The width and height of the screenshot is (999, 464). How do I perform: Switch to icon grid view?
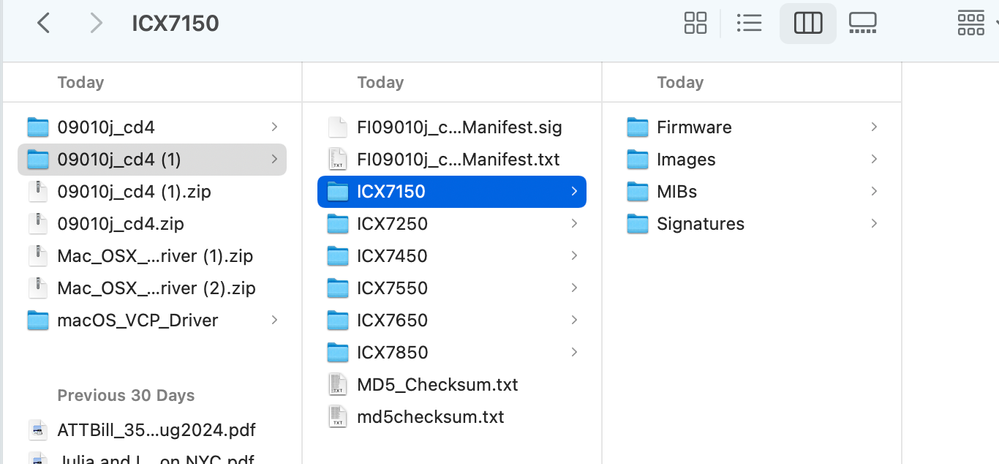click(695, 23)
